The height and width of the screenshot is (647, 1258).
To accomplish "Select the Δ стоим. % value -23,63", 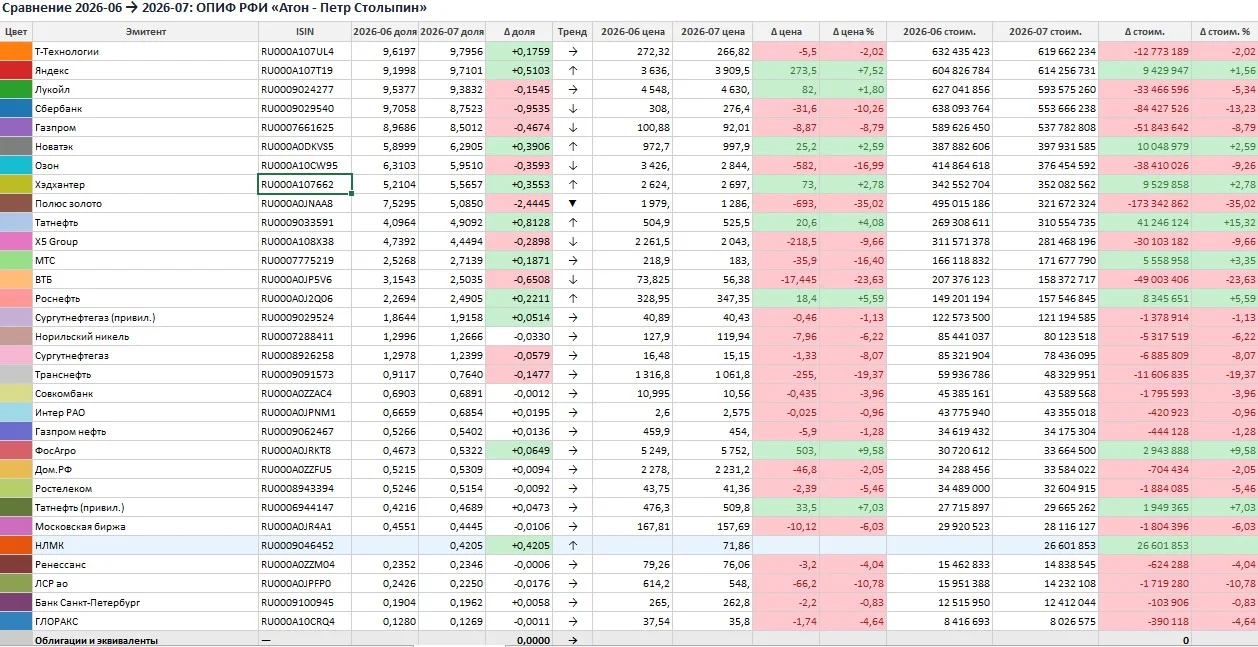I will (1225, 279).
